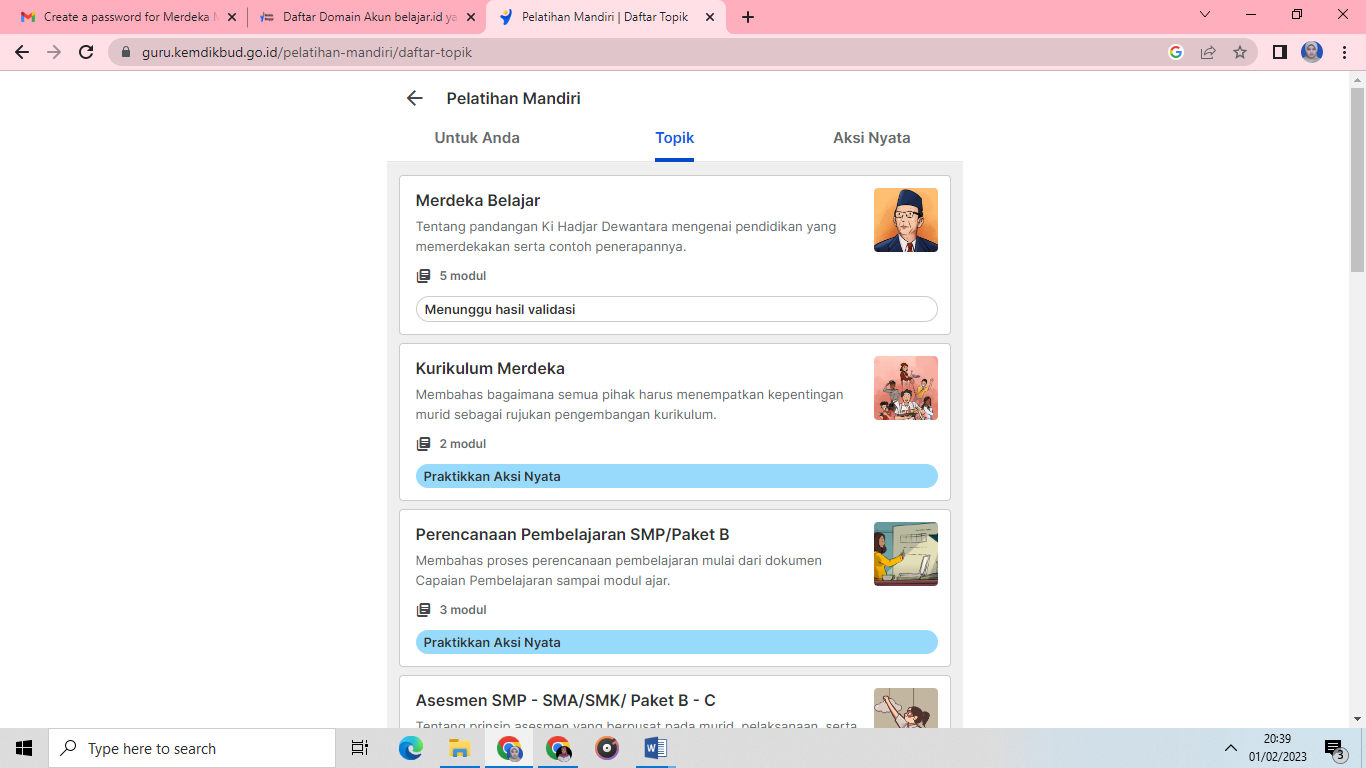Open a new browser tab
Screen dimensions: 1366x768
coord(748,17)
